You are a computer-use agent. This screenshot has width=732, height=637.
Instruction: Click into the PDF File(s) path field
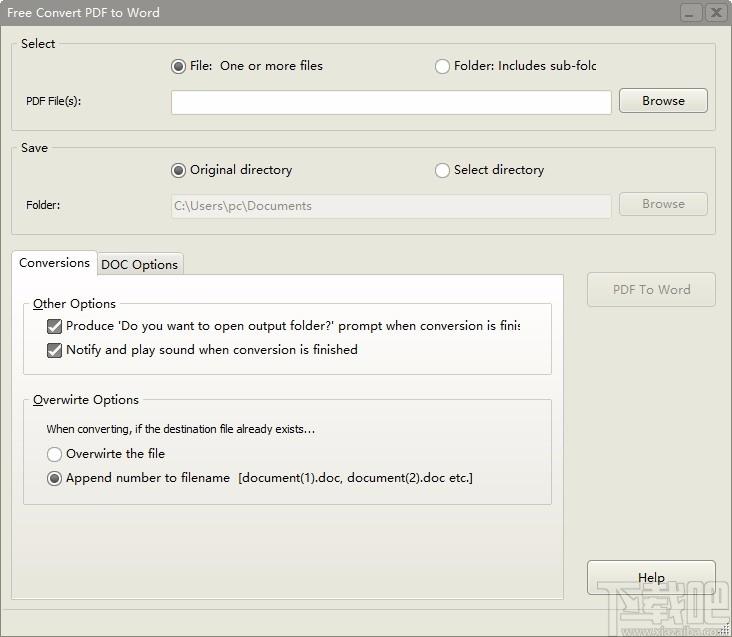391,102
